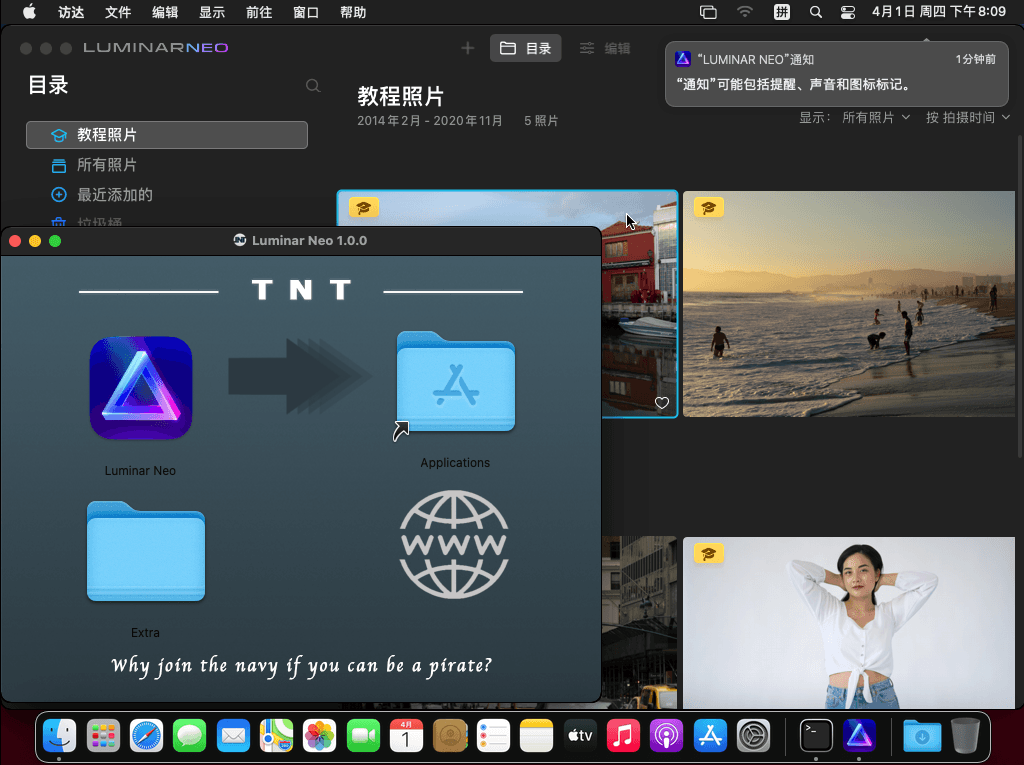1024x765 pixels.
Task: Open Finder from the Dock
Action: point(59,736)
